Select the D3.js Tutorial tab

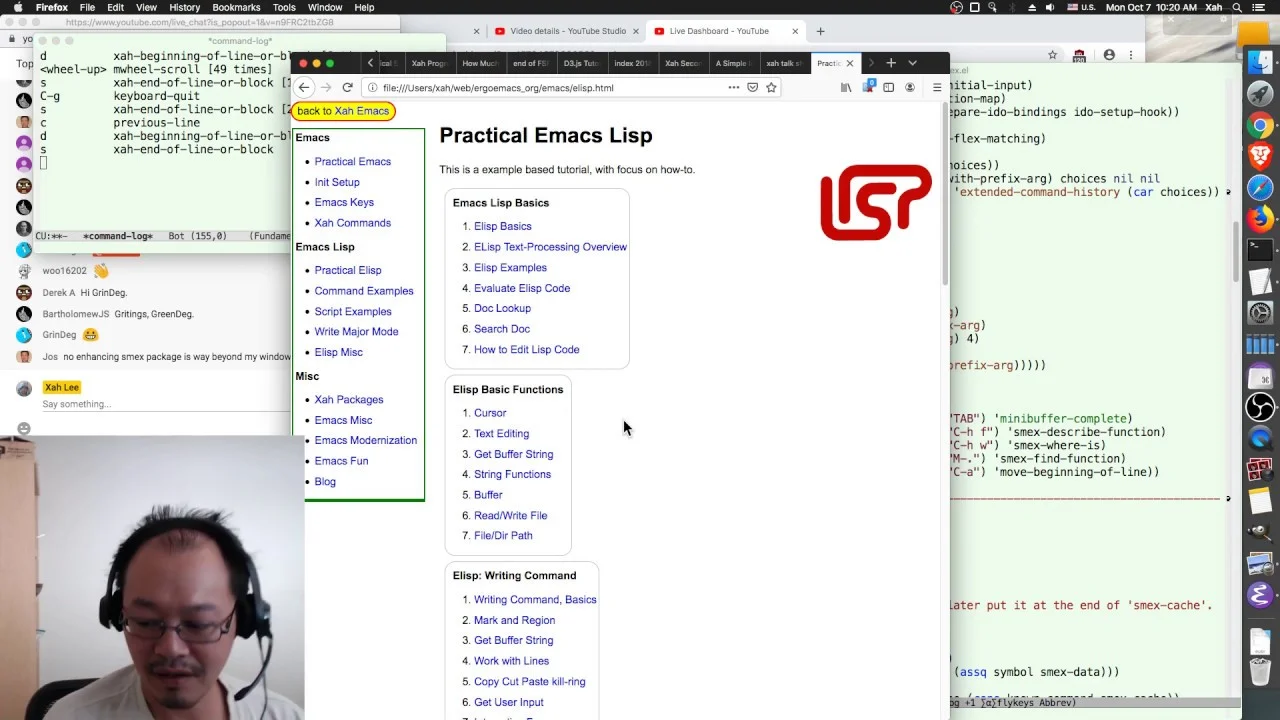click(580, 64)
